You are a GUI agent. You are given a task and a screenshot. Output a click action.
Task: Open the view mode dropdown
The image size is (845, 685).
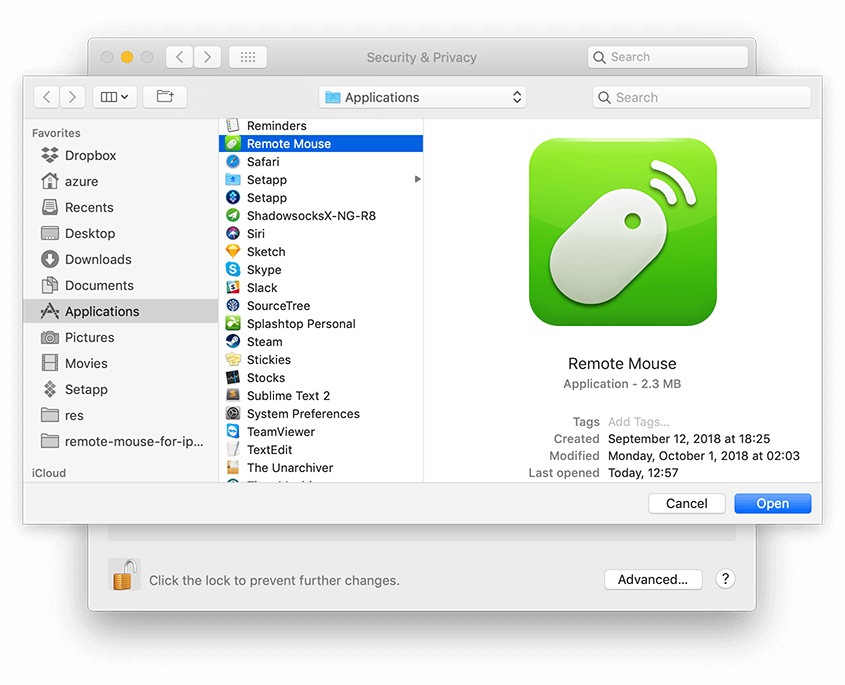coord(113,97)
